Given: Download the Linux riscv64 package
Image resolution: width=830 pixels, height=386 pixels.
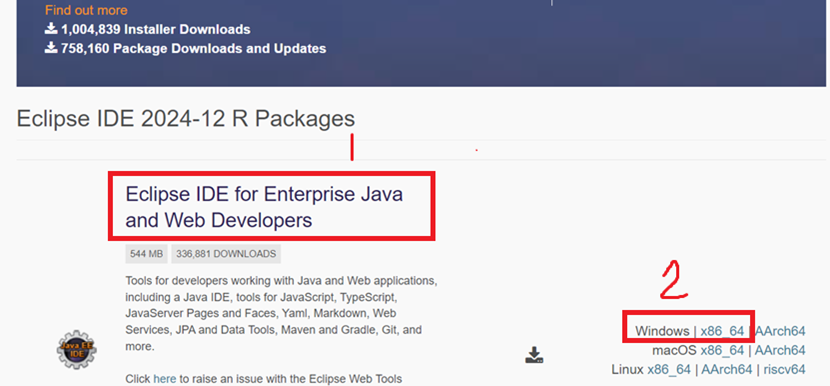Looking at the screenshot, I should pyautogui.click(x=784, y=369).
